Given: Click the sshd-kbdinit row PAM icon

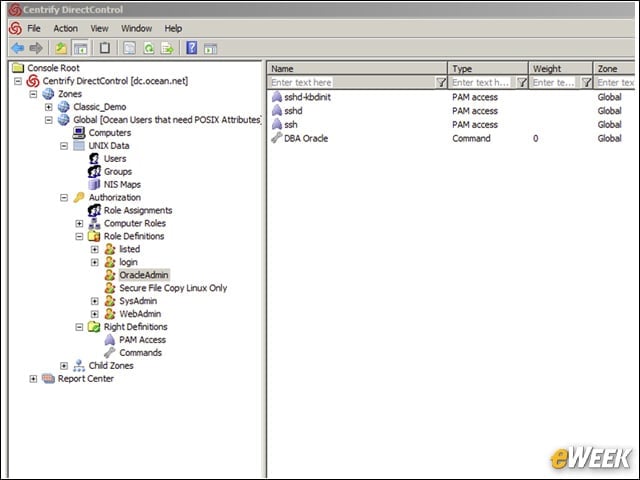Looking at the screenshot, I should pyautogui.click(x=277, y=97).
